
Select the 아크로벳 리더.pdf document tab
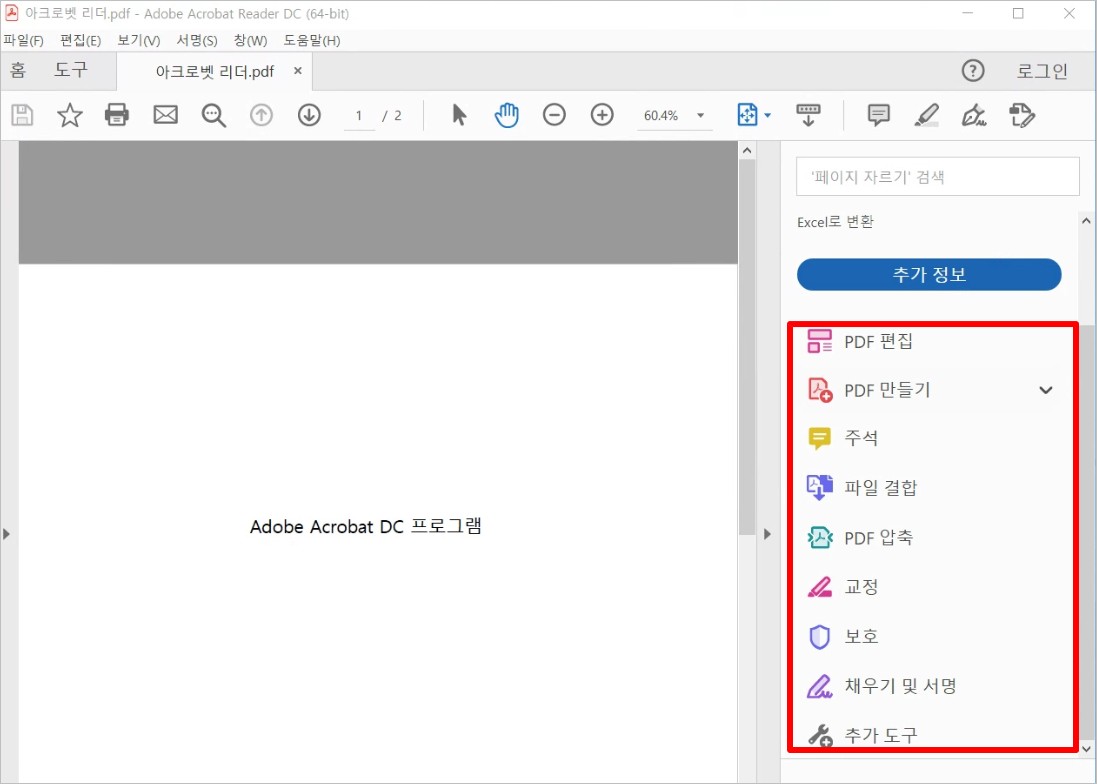(215, 71)
